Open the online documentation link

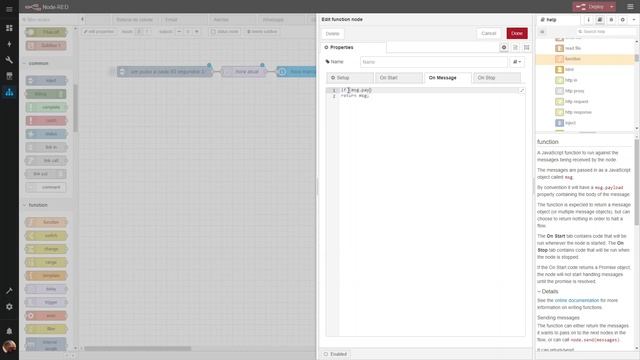click(577, 300)
